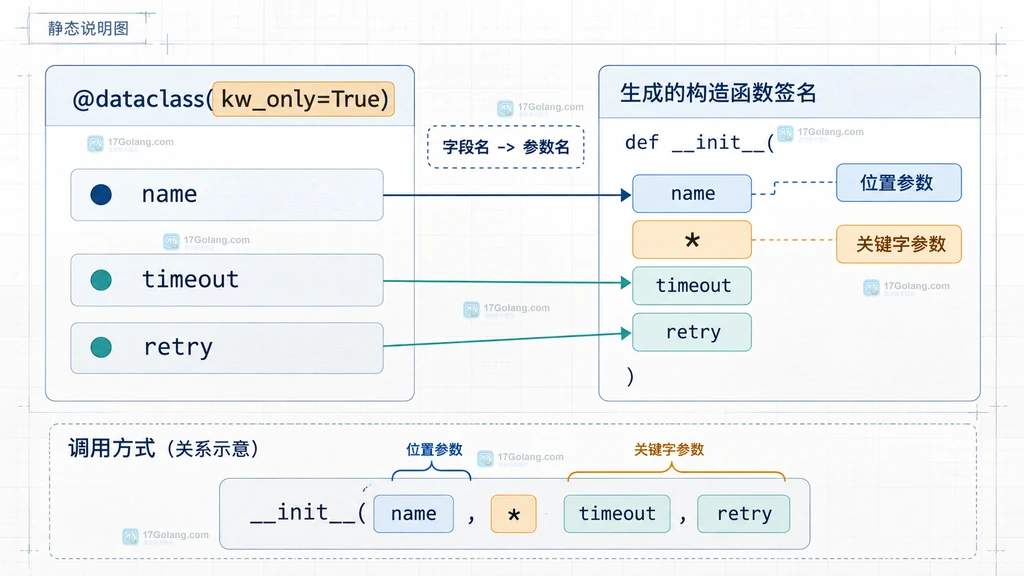Screen dimensions: 1024x576
Task: Select the name parameter box in signature panel
Action: pos(692,193)
